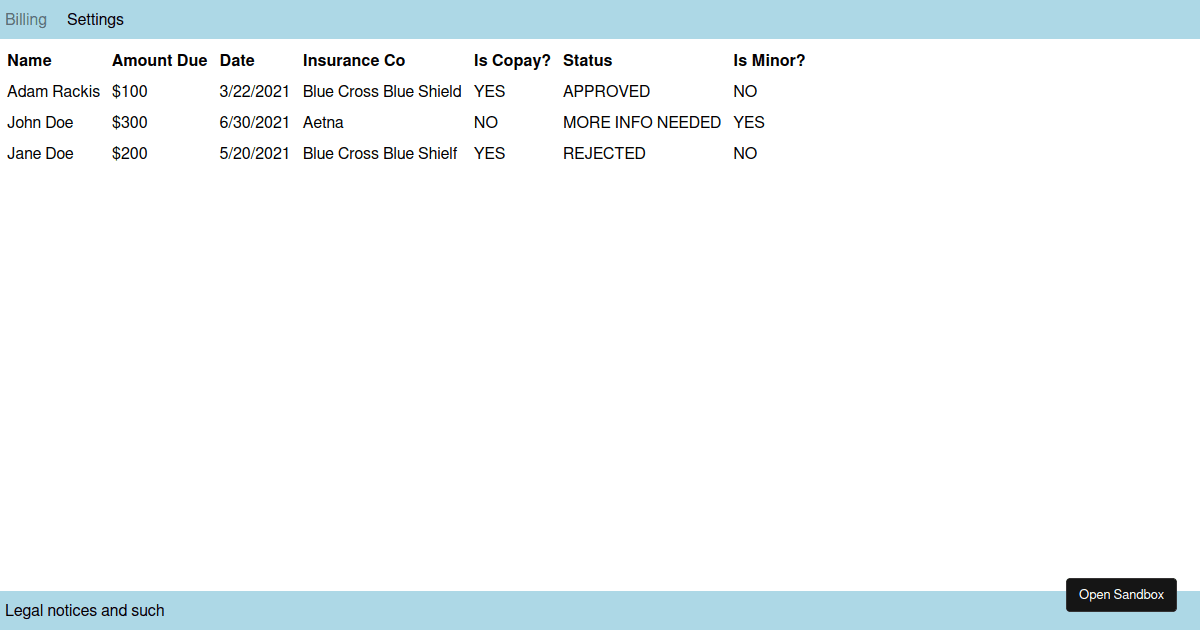Viewport: 1200px width, 630px height.
Task: Open the Billing nav link
Action: [x=26, y=20]
